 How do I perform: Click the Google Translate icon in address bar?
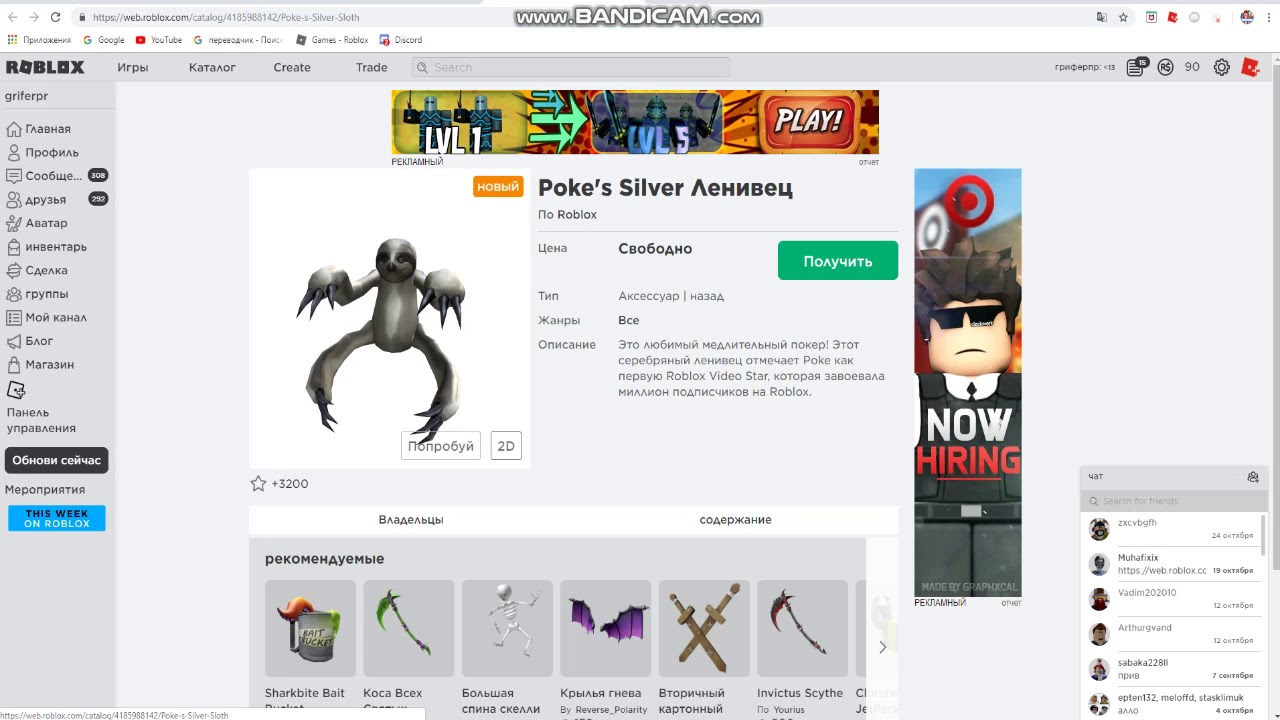coord(1101,17)
